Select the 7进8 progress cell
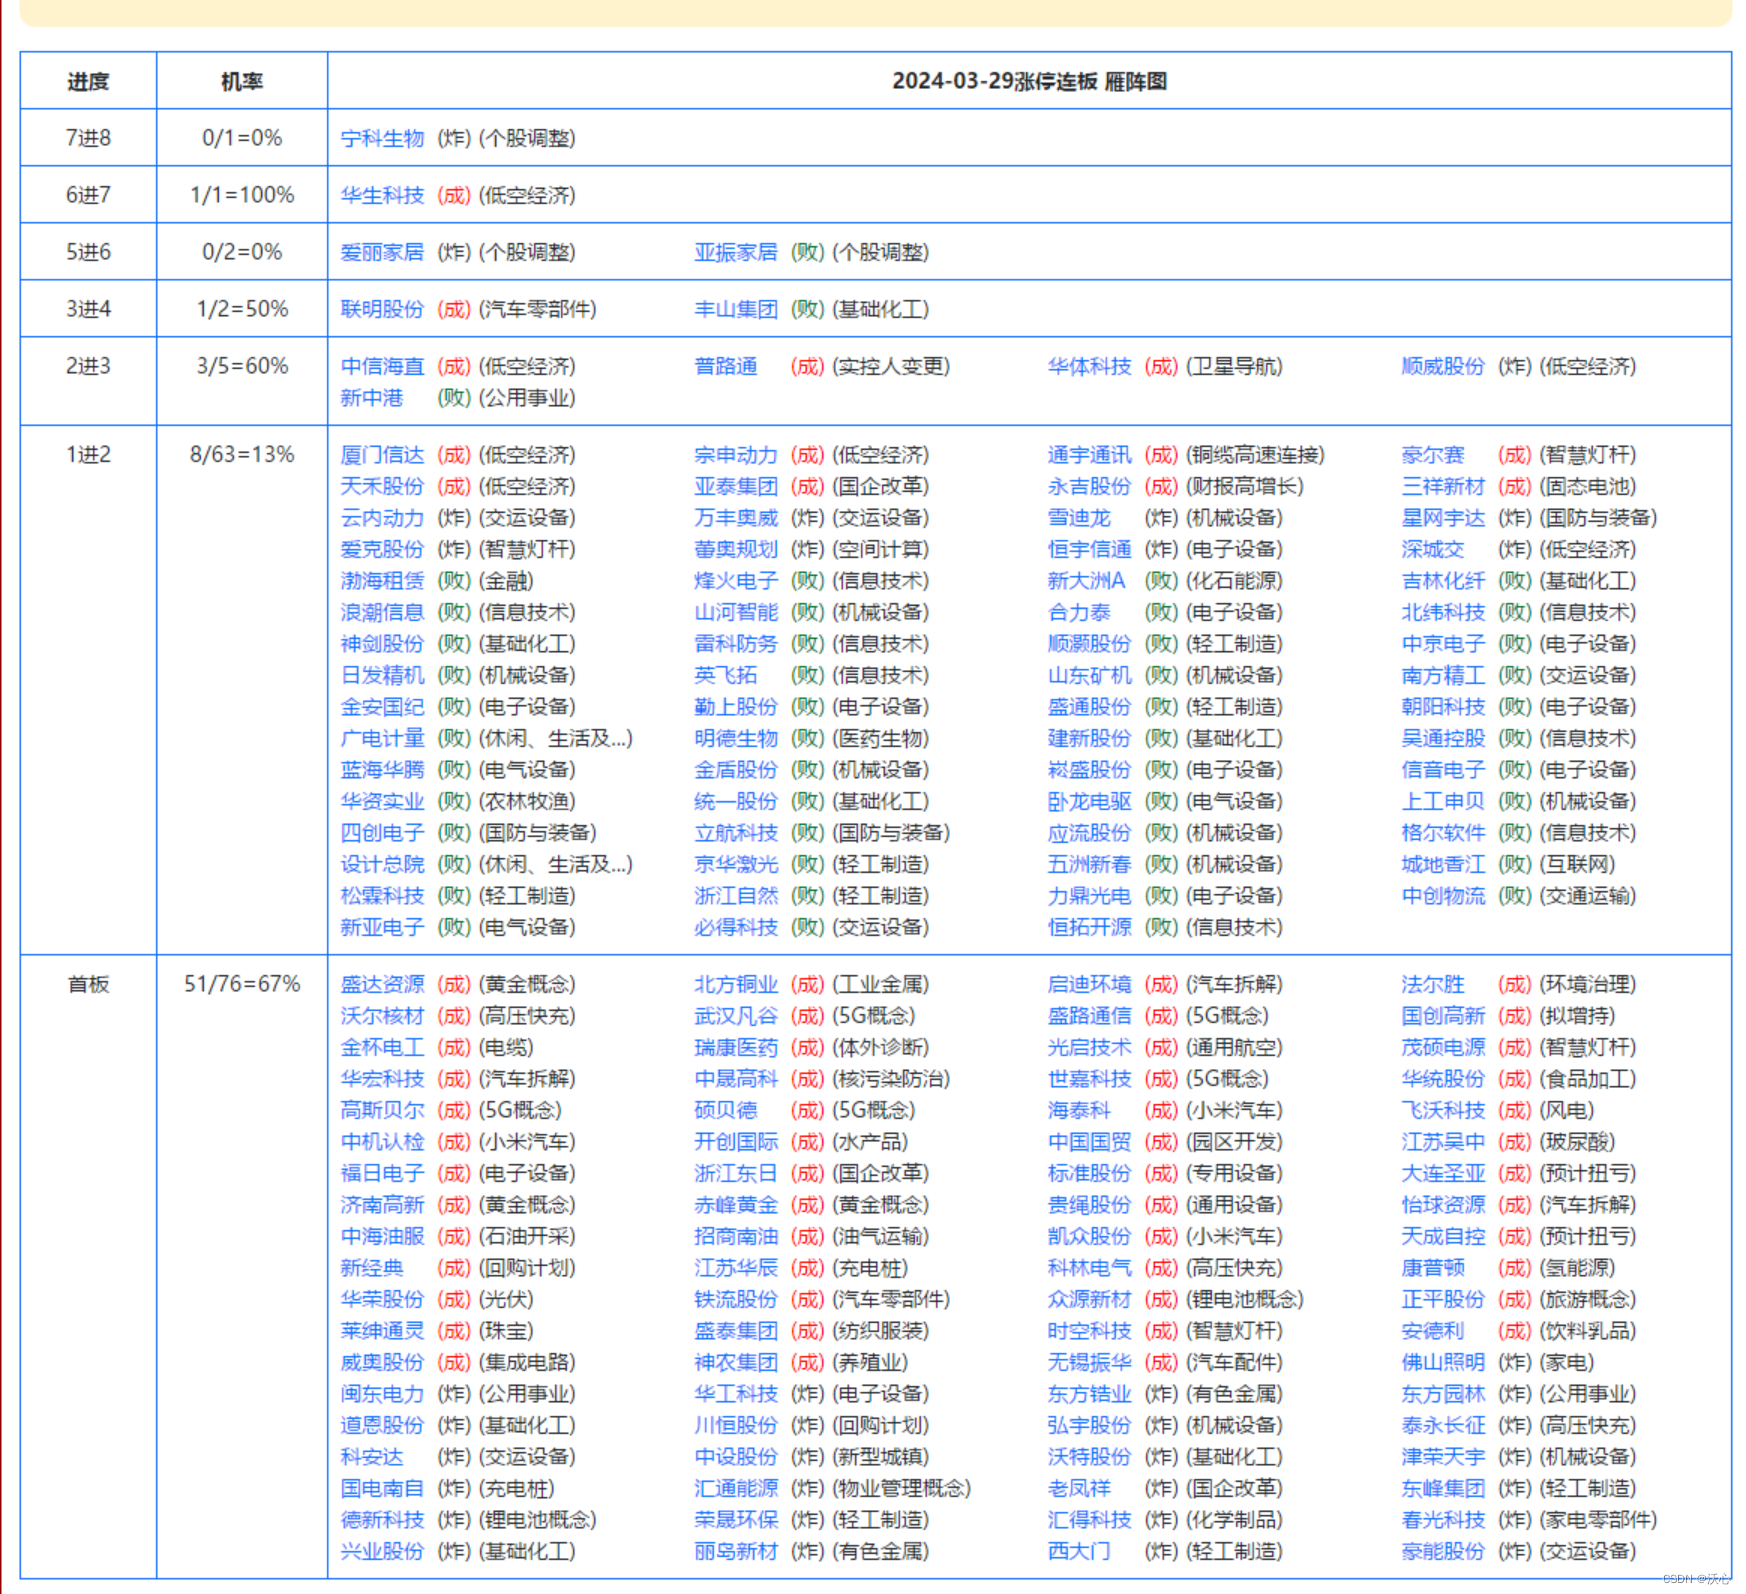The image size is (1746, 1594). click(88, 138)
